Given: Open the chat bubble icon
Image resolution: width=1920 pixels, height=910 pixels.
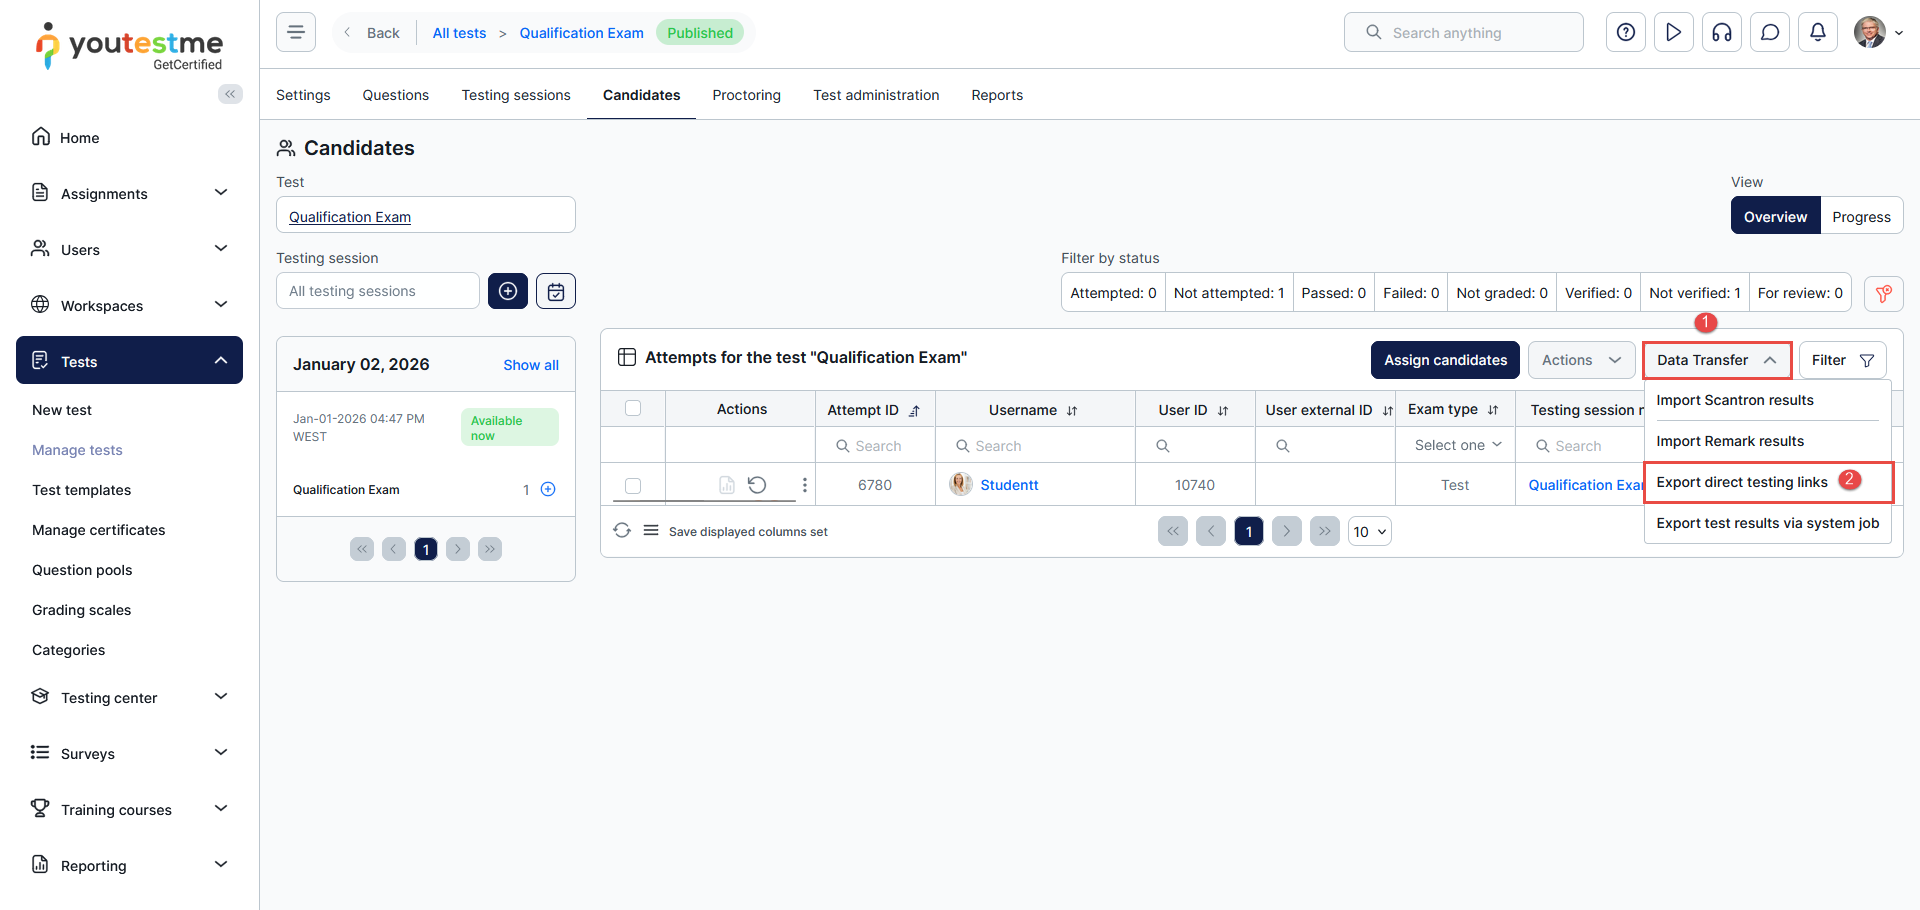Looking at the screenshot, I should pyautogui.click(x=1770, y=33).
